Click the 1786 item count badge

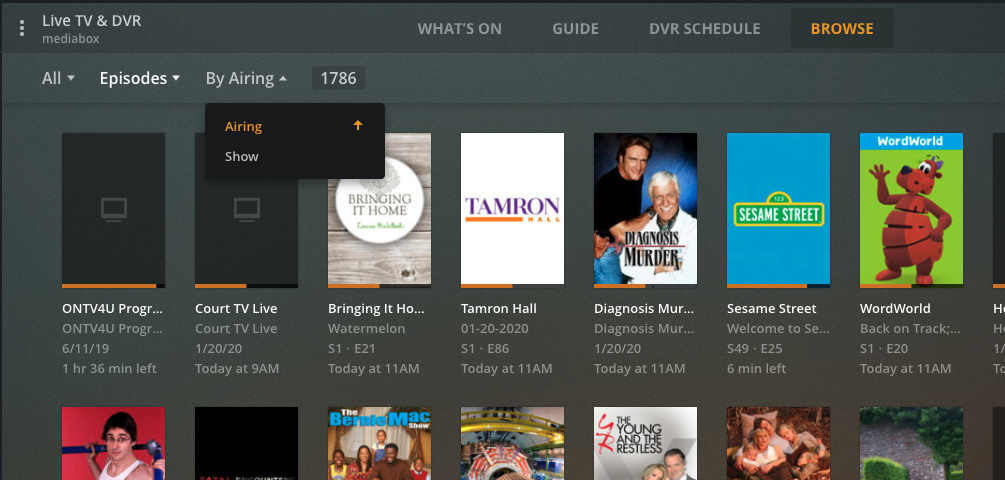[x=338, y=78]
